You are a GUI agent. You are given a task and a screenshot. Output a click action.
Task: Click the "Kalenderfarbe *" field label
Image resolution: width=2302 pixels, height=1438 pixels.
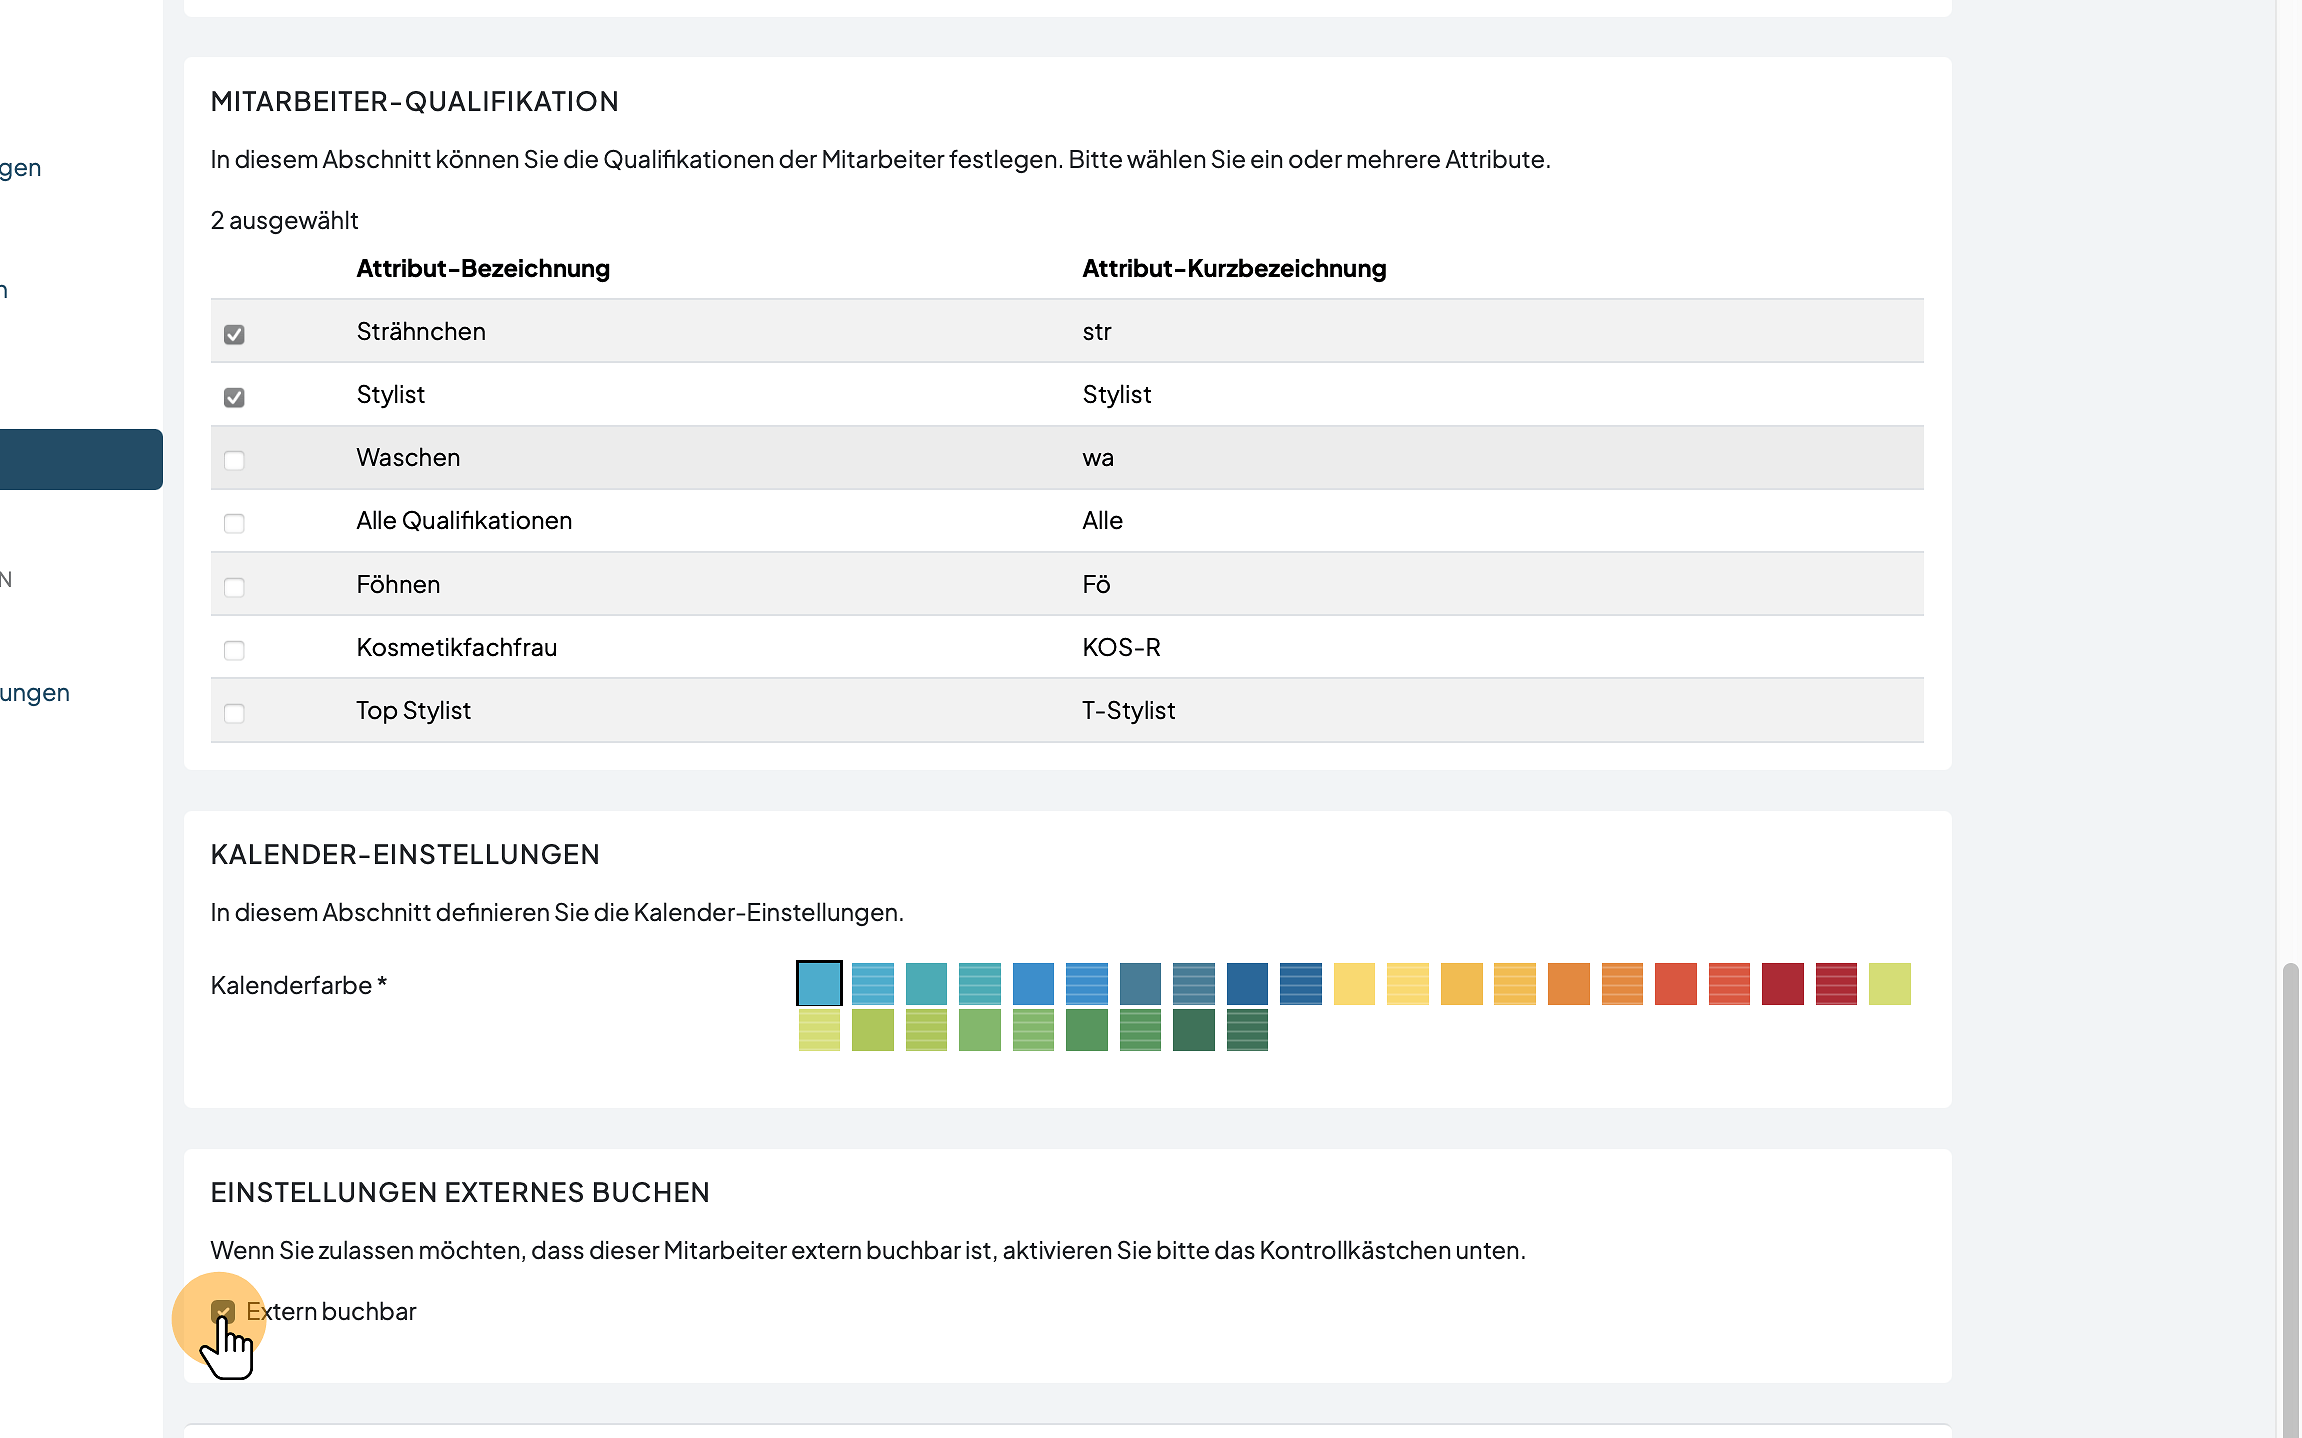click(299, 985)
